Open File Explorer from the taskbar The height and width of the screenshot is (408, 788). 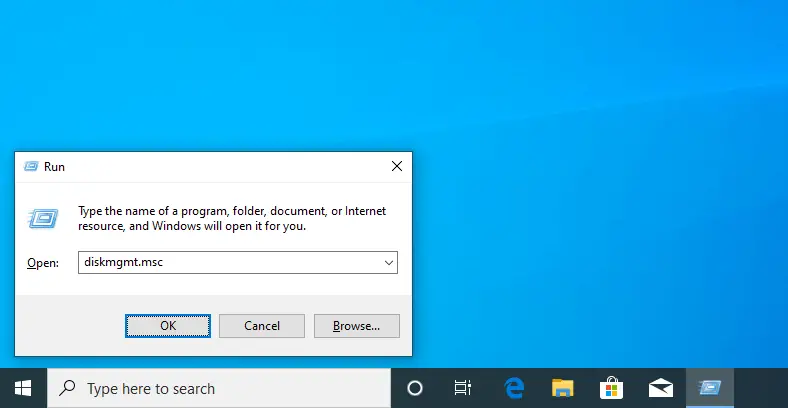pyautogui.click(x=562, y=388)
